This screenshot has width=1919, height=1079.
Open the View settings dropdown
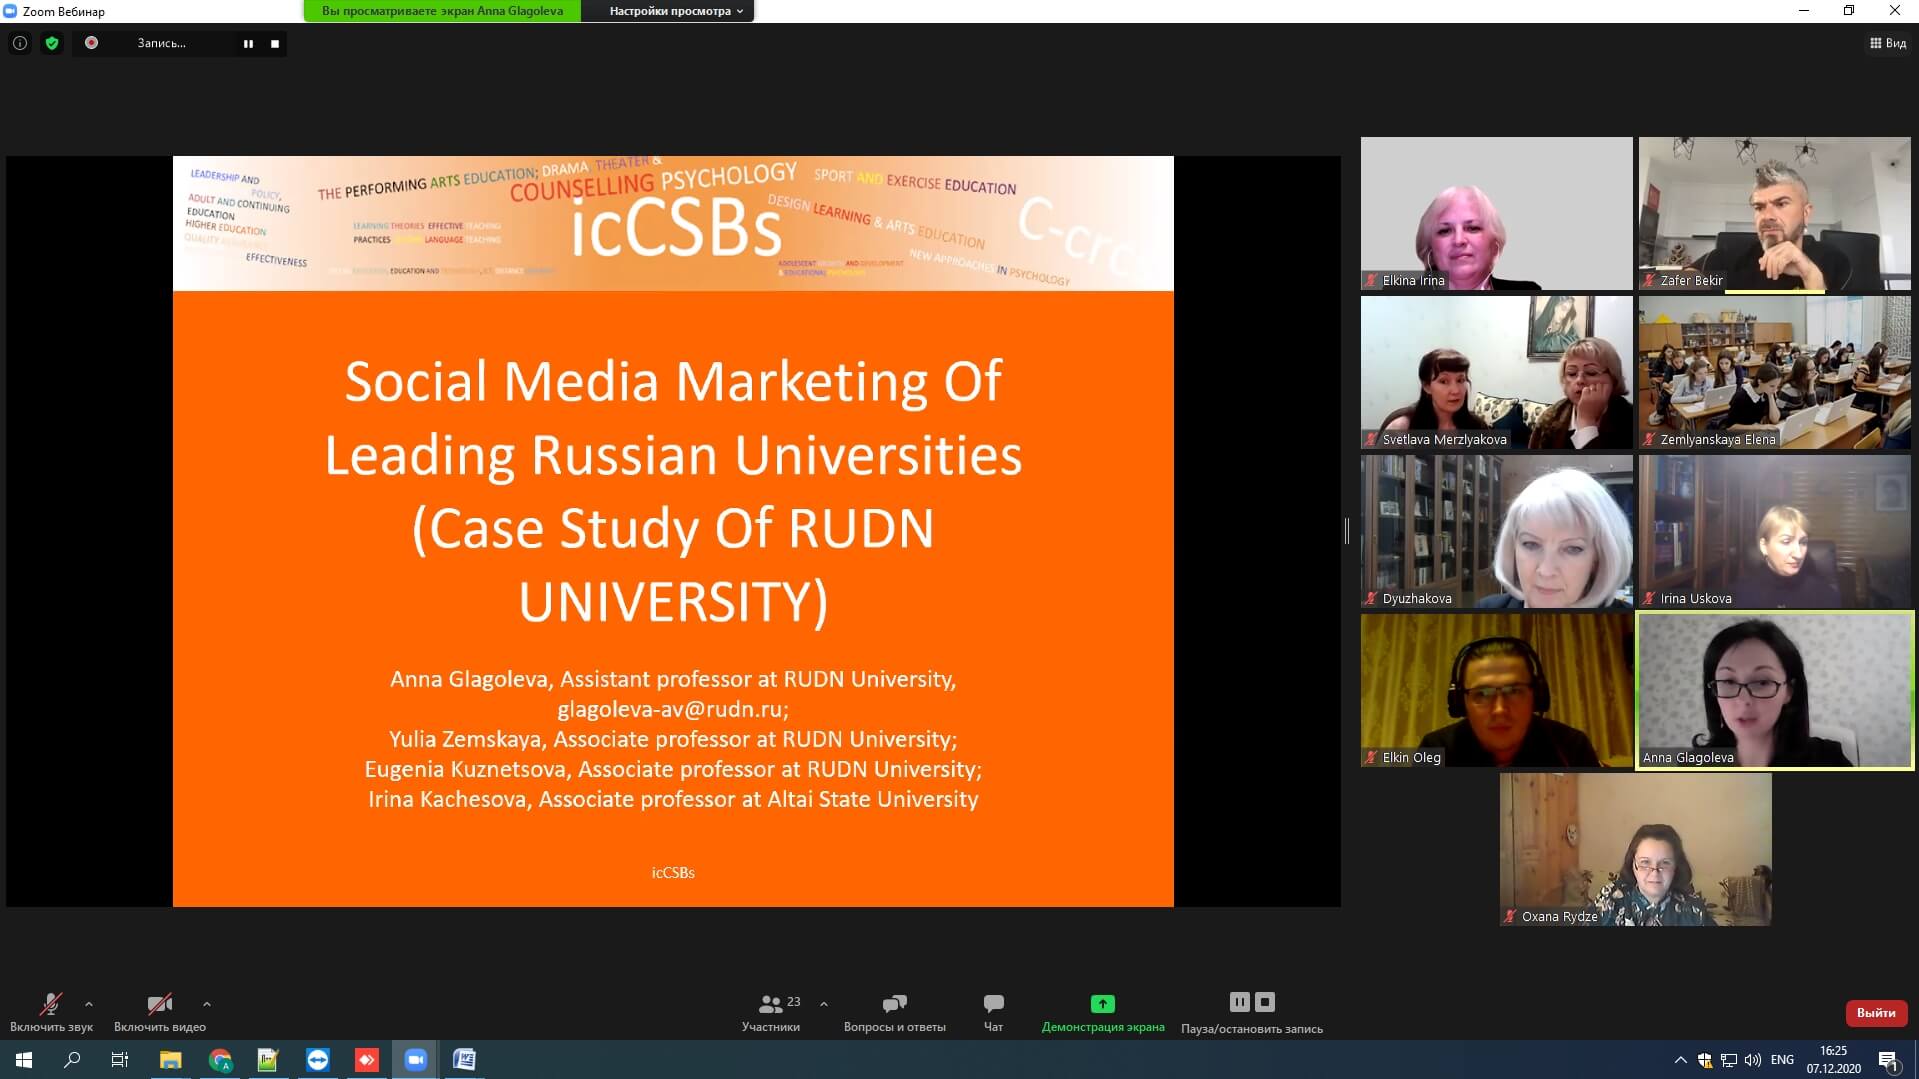click(677, 11)
